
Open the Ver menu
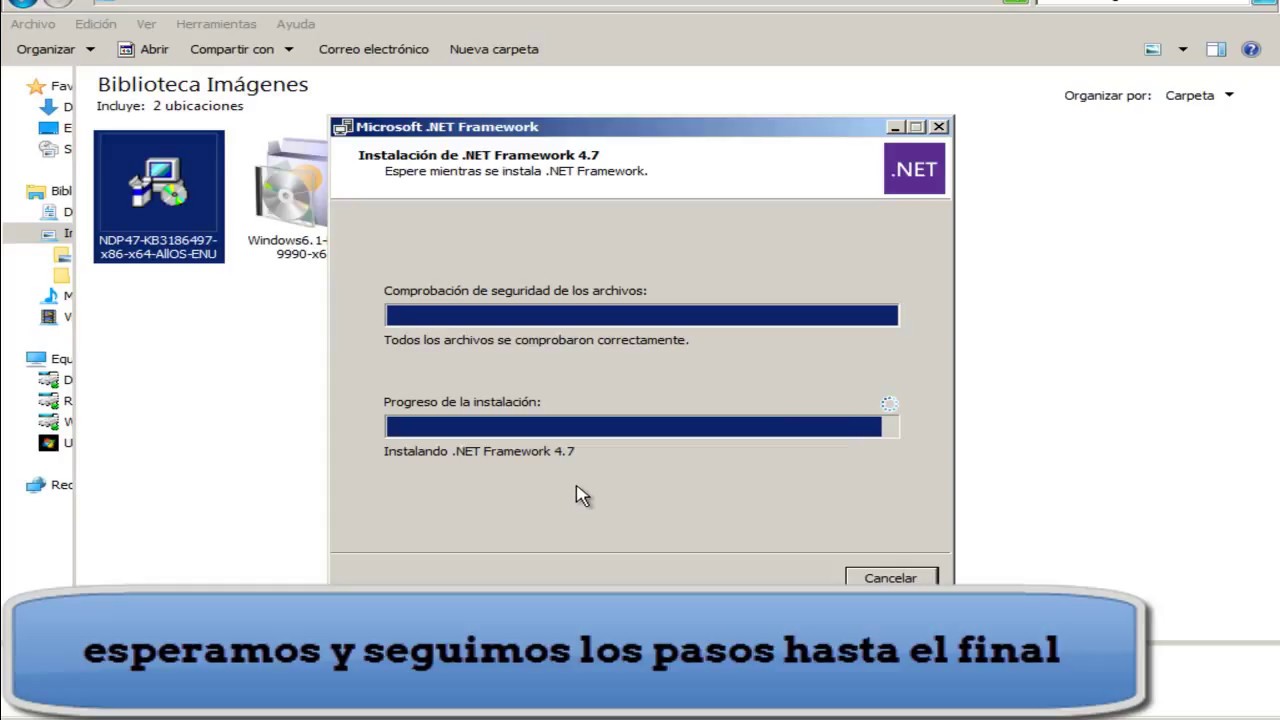146,24
